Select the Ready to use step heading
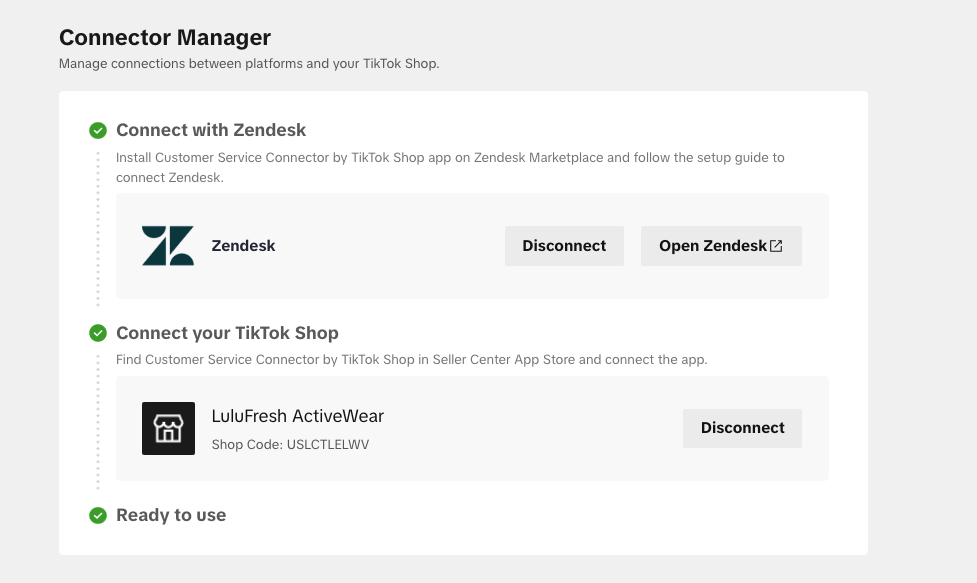Image resolution: width=977 pixels, height=583 pixels. click(171, 516)
